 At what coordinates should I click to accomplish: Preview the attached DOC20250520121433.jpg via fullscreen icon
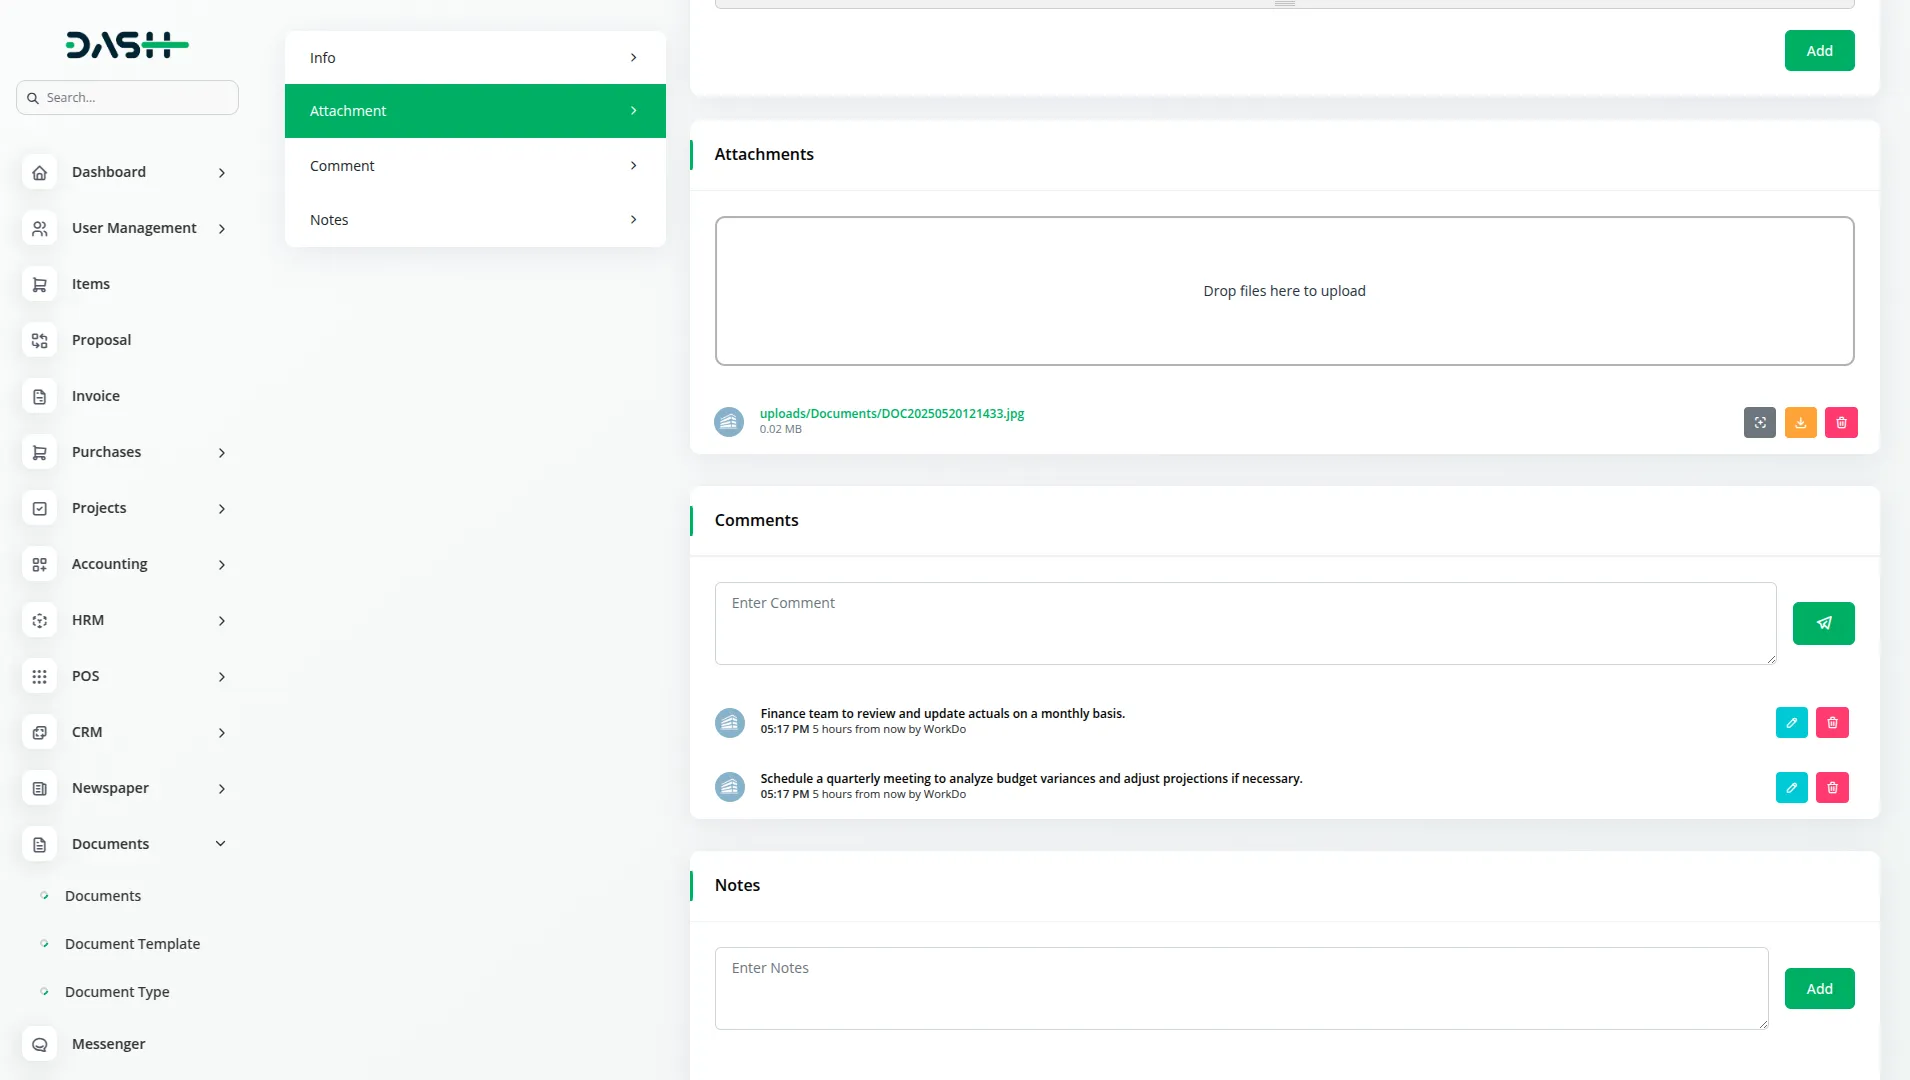(x=1760, y=422)
